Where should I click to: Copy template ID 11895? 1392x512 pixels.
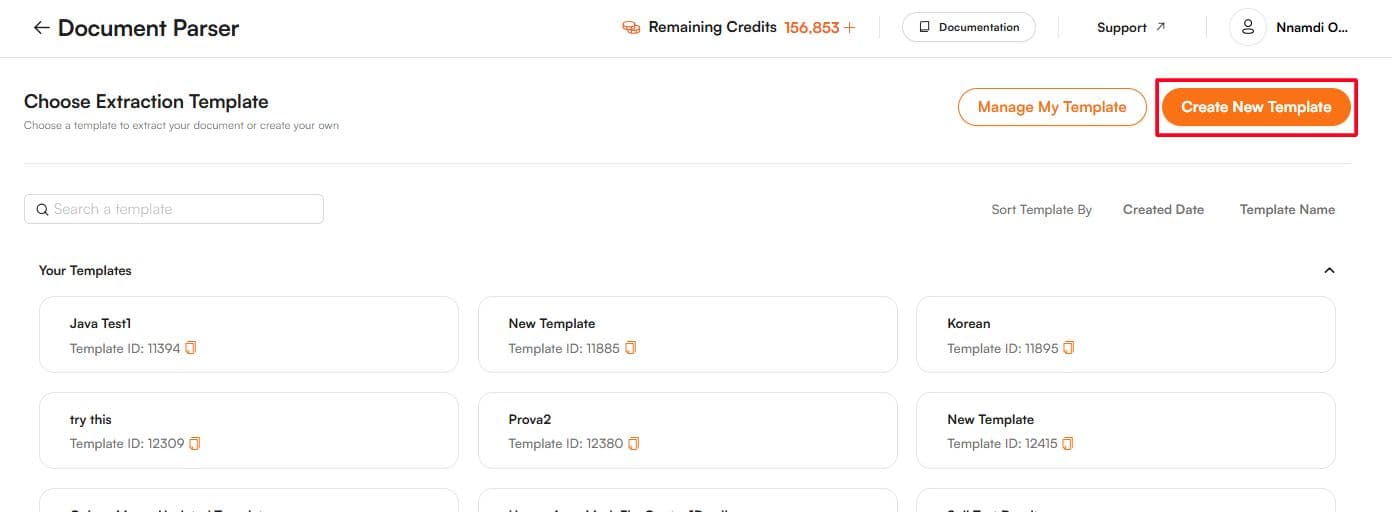[x=1069, y=348]
